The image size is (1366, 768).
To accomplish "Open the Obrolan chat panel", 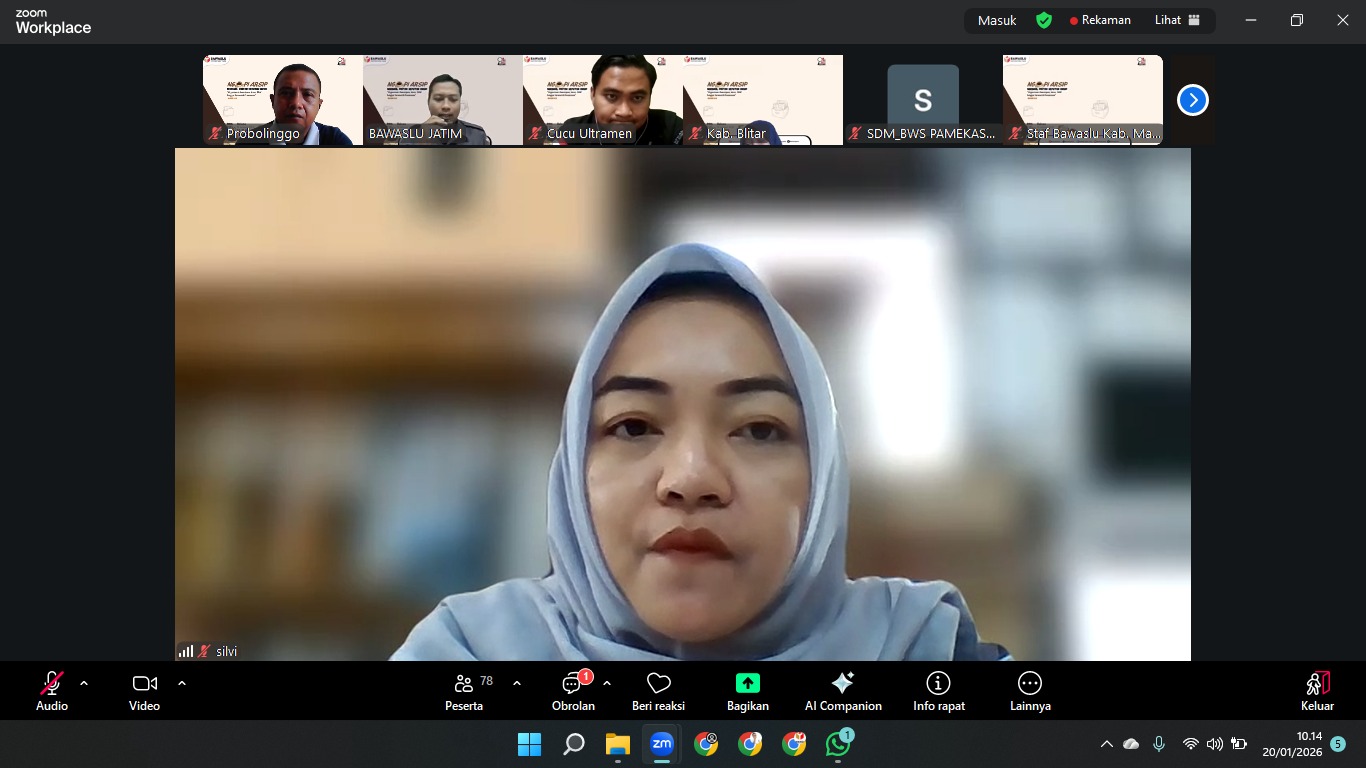I will click(573, 690).
